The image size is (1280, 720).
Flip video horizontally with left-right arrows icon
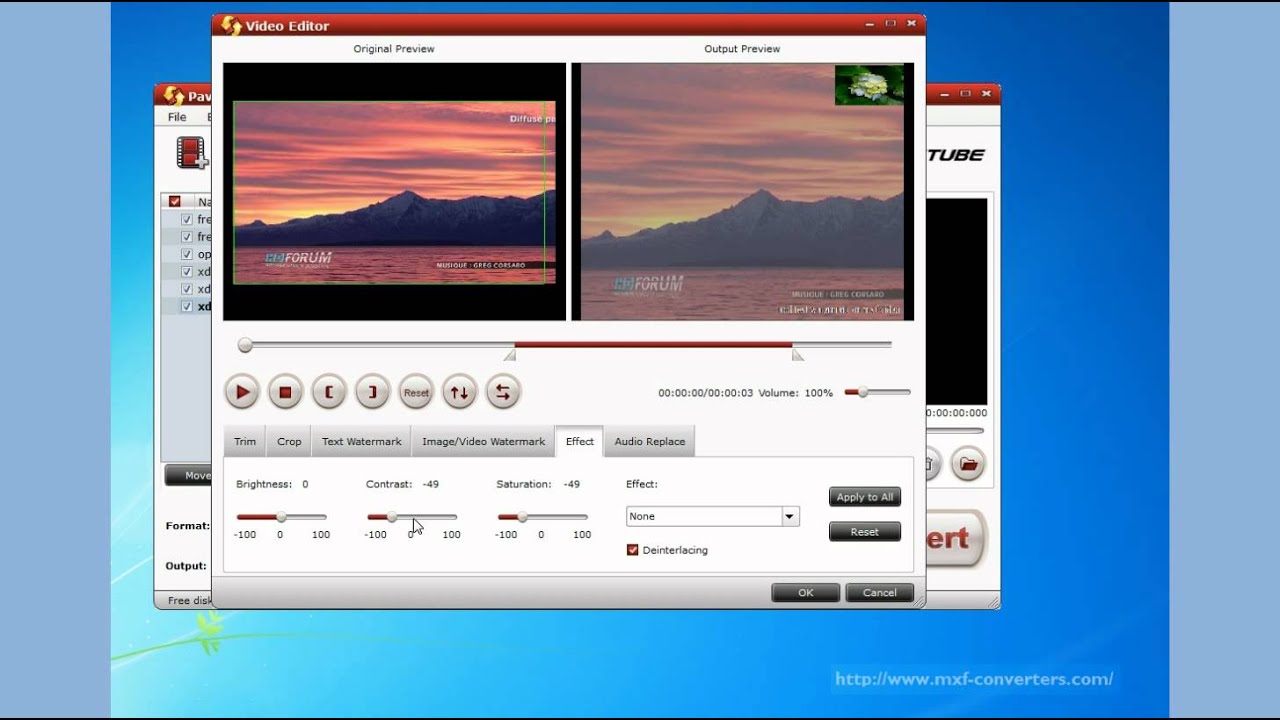click(503, 392)
